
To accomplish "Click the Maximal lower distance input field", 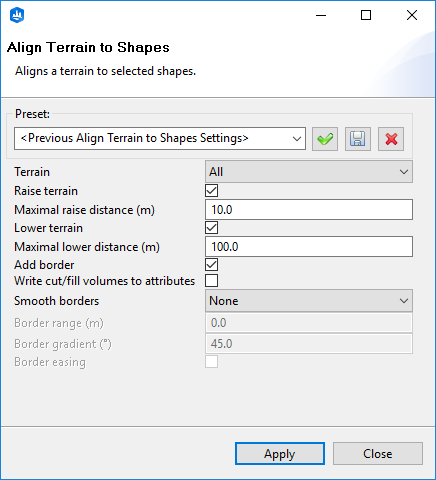I will click(309, 247).
